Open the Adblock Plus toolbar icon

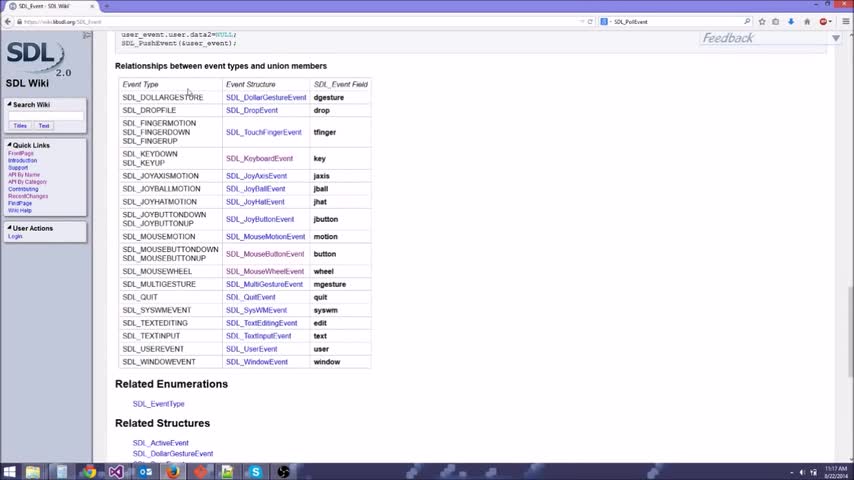click(x=824, y=22)
